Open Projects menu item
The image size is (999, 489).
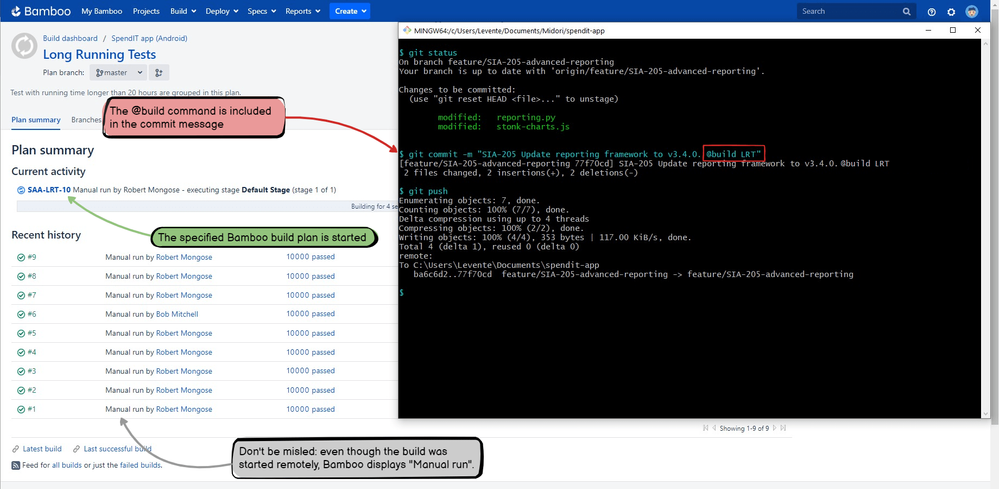tap(146, 11)
